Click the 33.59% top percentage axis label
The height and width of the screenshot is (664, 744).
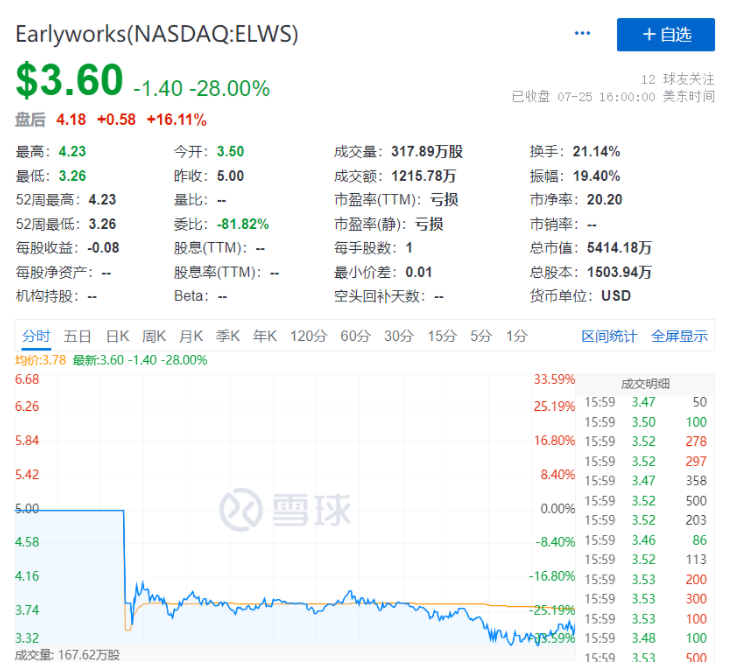[554, 380]
